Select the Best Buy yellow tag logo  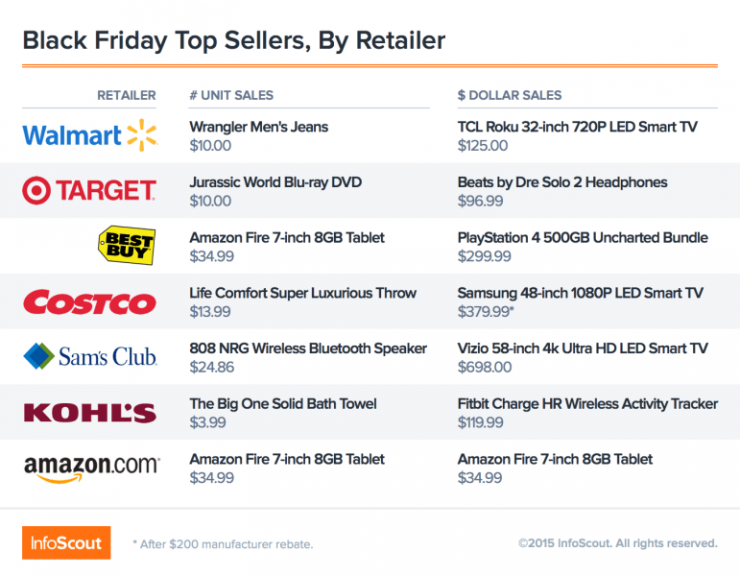tap(127, 245)
